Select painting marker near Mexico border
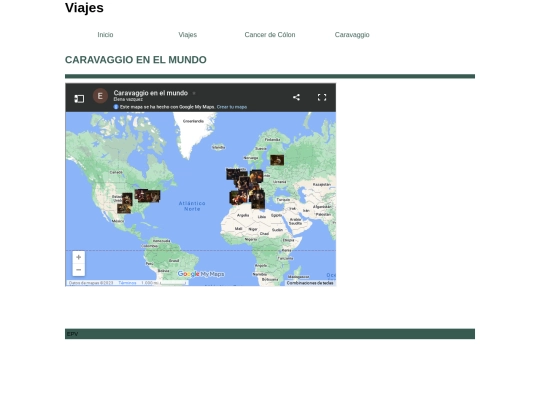The image size is (540, 405). pos(124,208)
